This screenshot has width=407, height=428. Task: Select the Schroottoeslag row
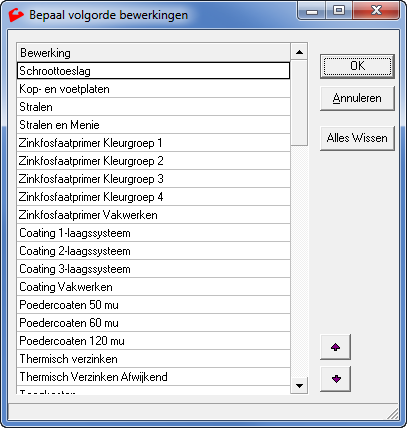[x=153, y=71]
